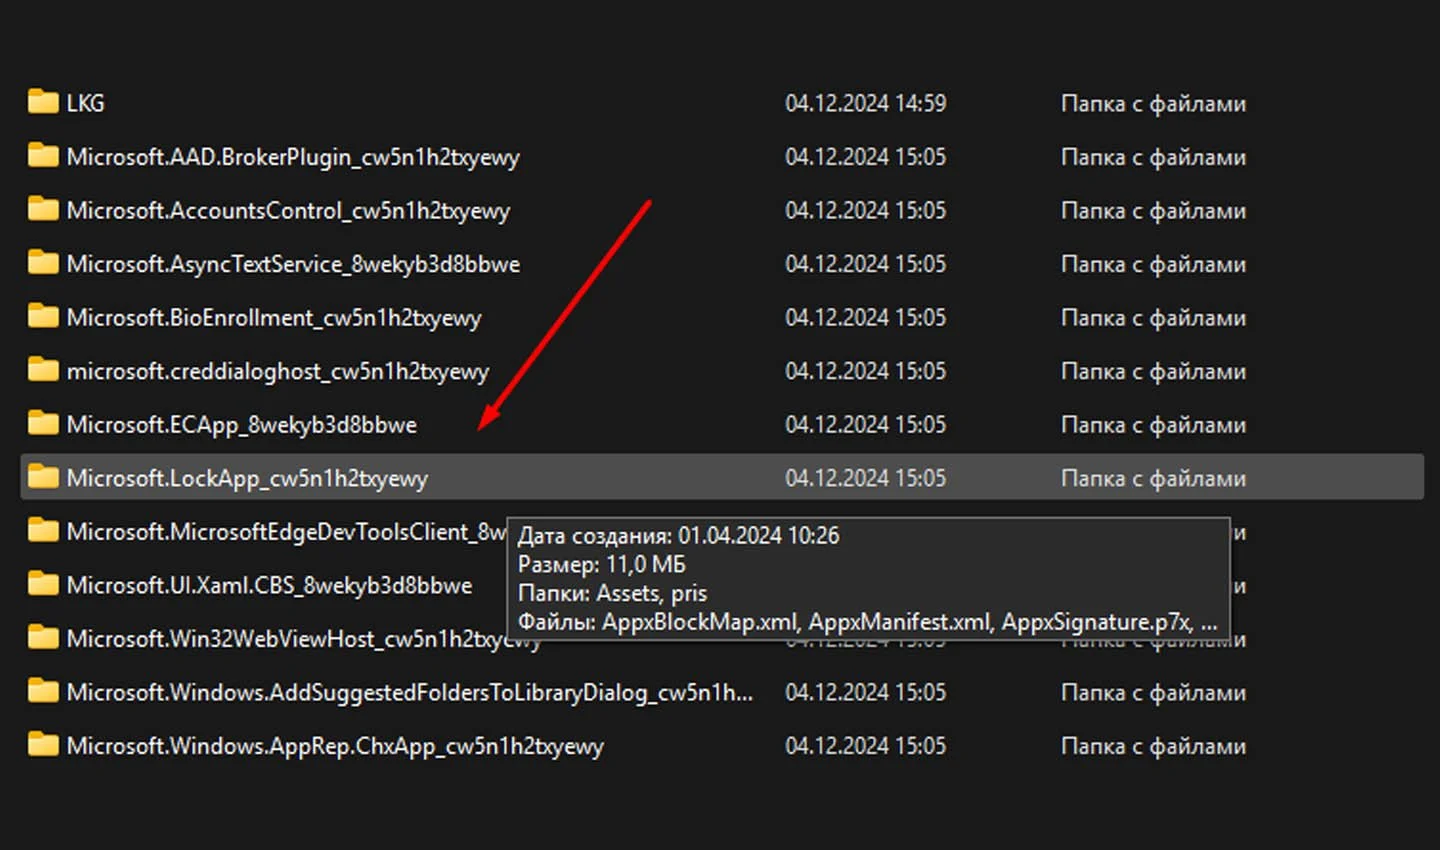Select the Microsoft.ECApp_8wekyb3d8bbwe folder name
Viewport: 1440px width, 850px height.
(x=242, y=425)
